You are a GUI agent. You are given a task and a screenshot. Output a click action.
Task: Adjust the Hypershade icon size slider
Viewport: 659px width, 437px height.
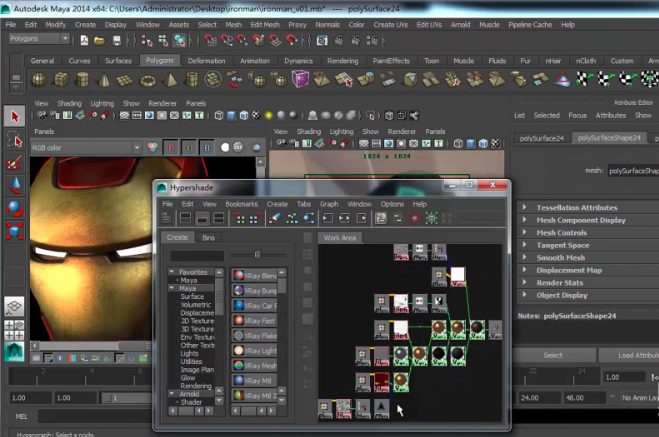258,255
